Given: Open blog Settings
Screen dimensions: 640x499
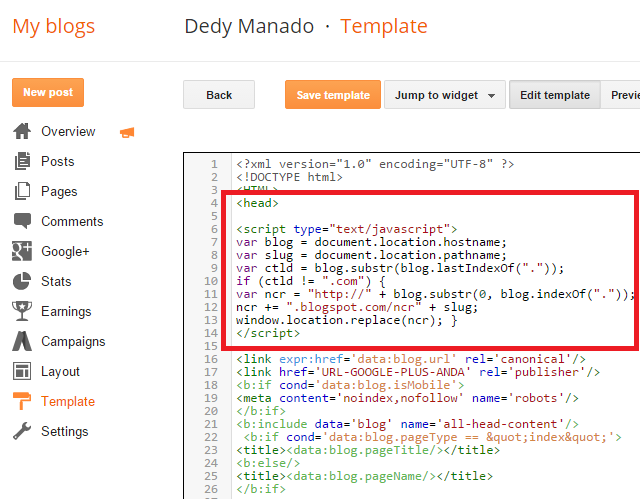Looking at the screenshot, I should pos(64,431).
